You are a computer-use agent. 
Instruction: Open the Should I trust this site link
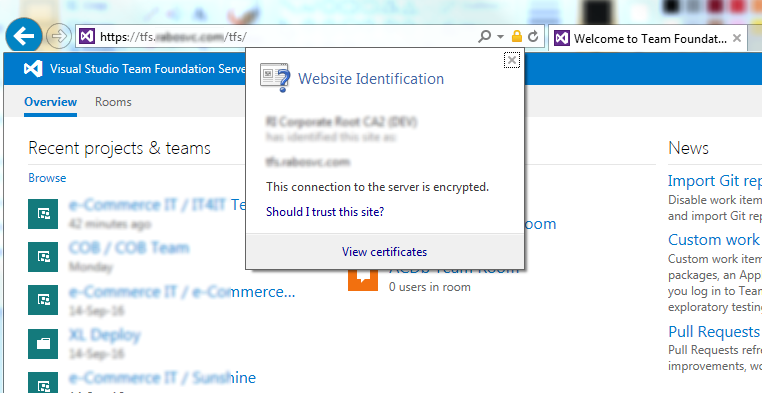click(325, 212)
